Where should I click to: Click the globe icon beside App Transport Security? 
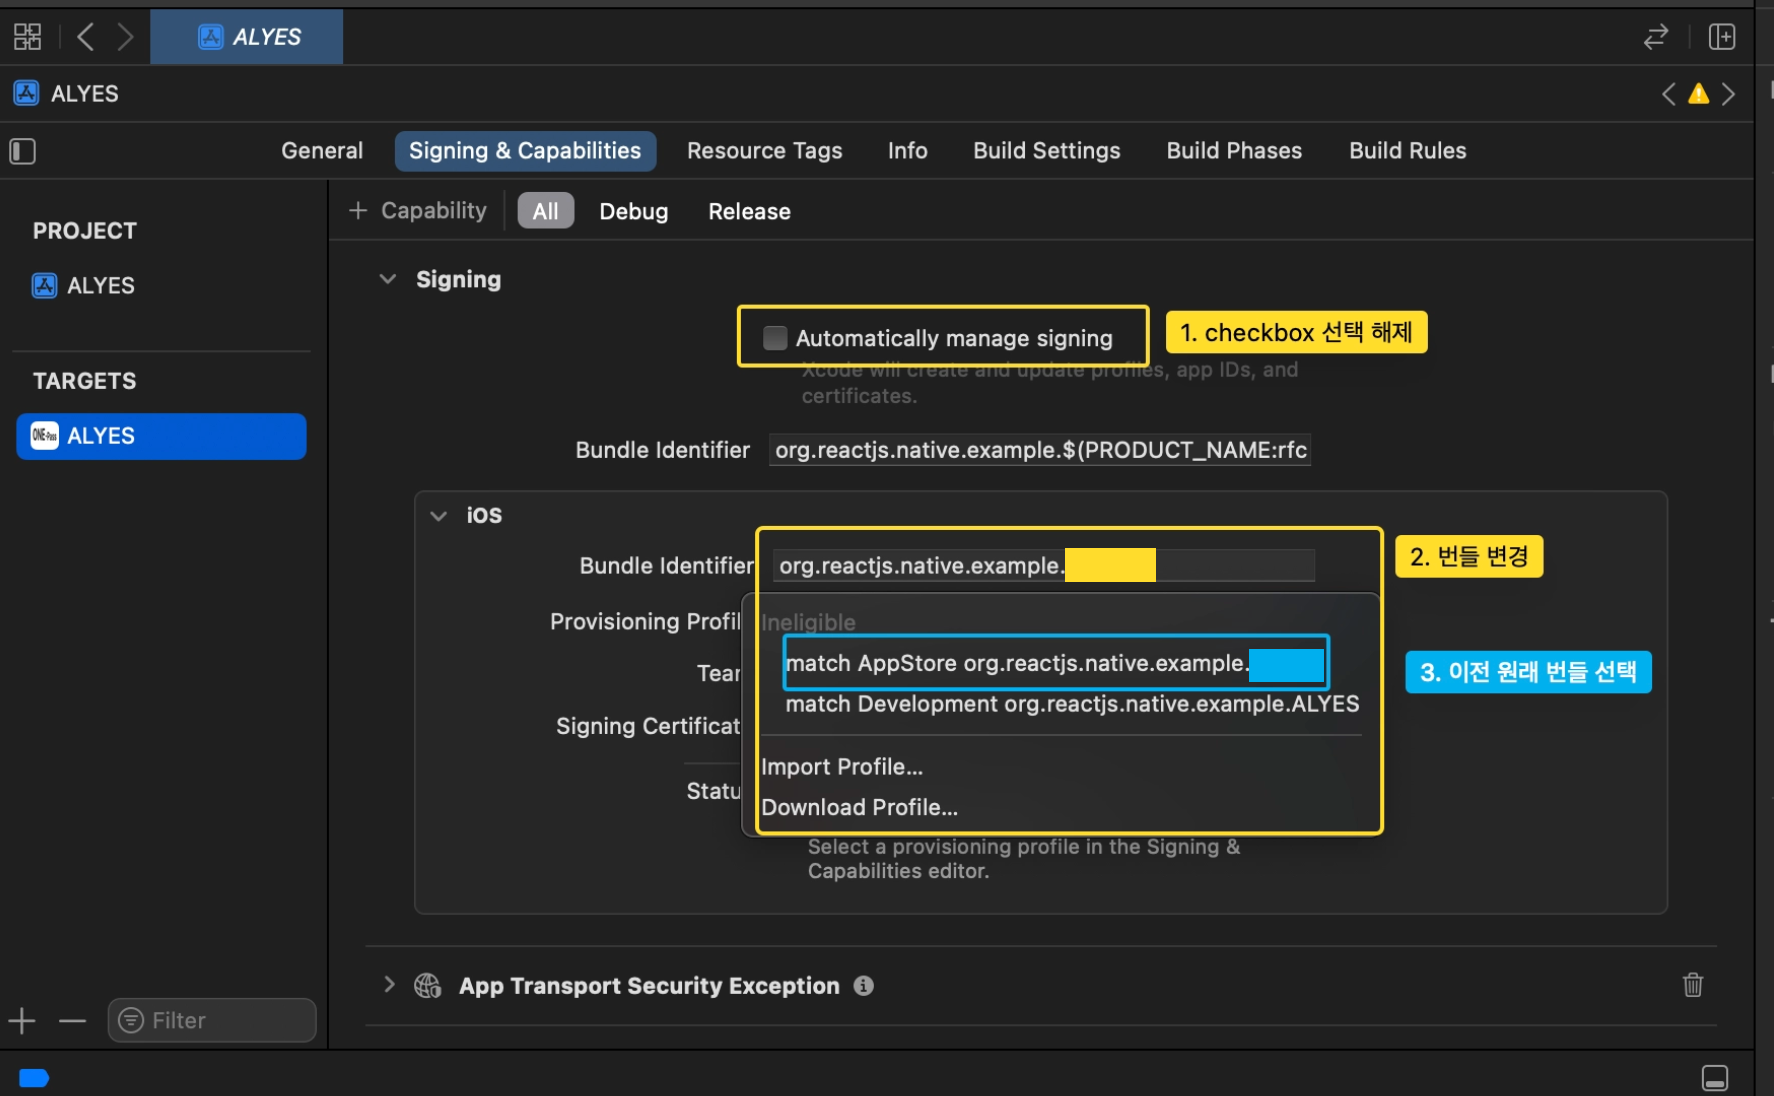pos(428,986)
